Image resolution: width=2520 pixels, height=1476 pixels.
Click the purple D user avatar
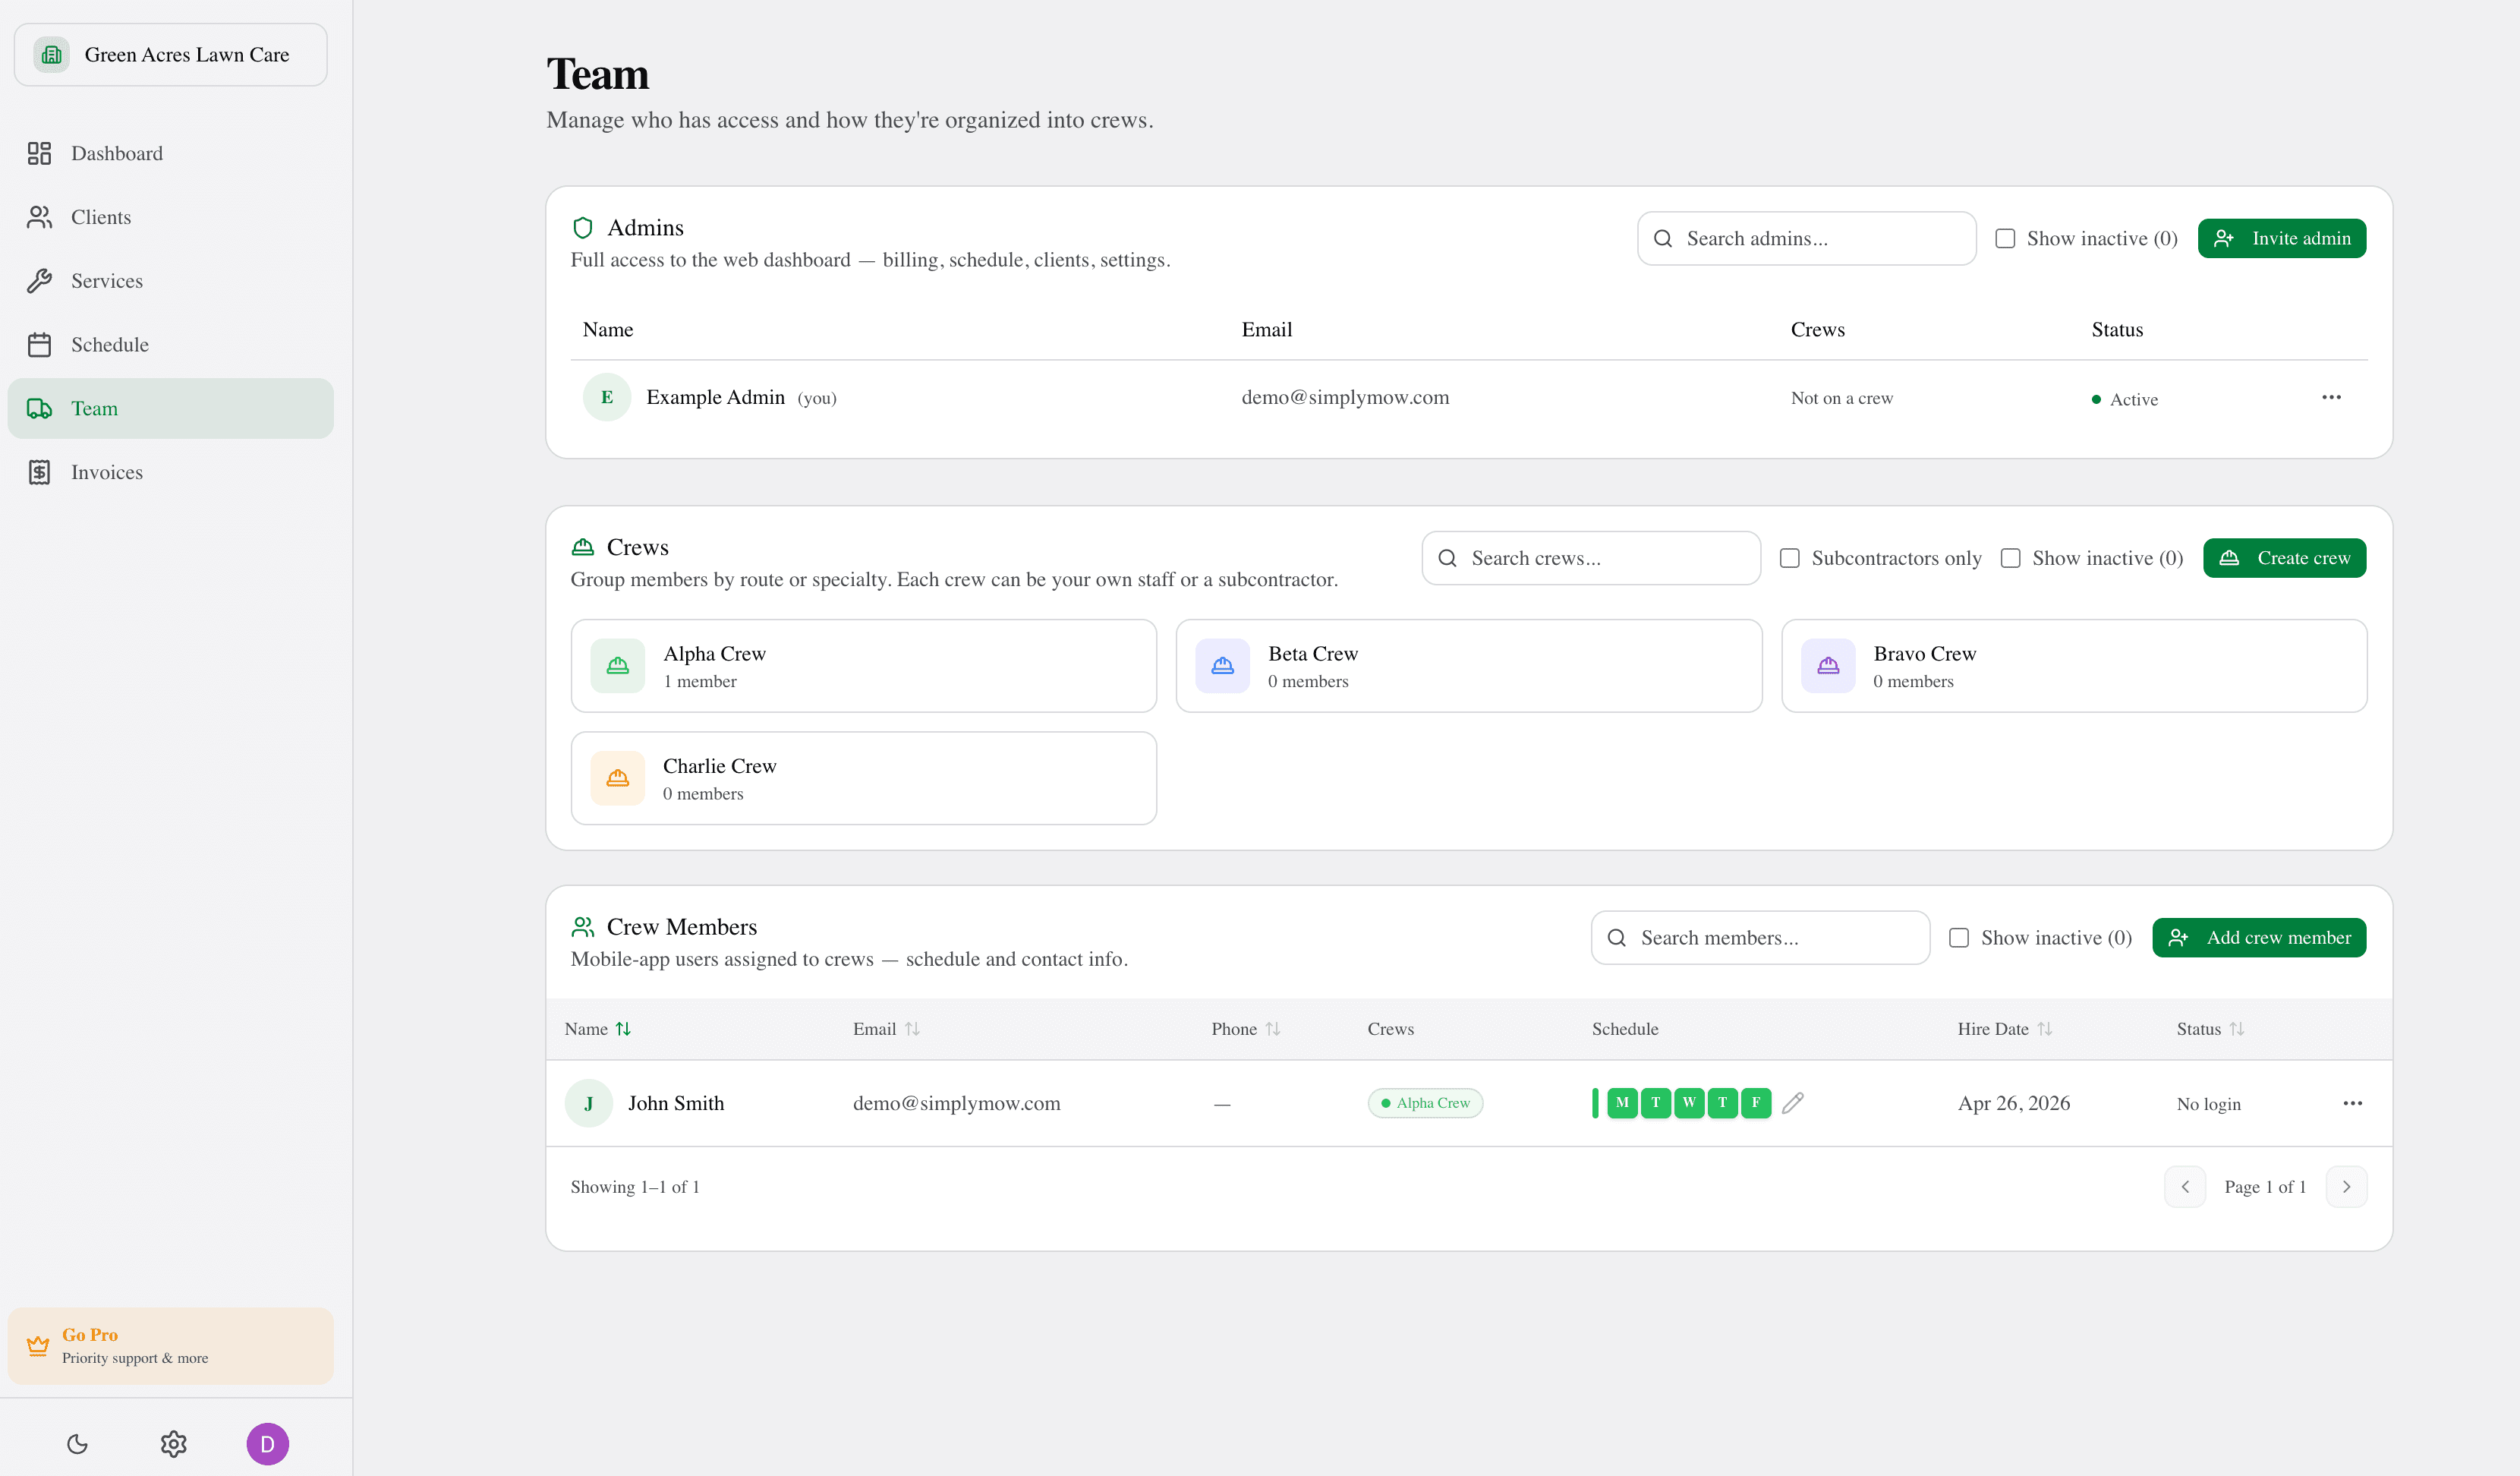[267, 1443]
